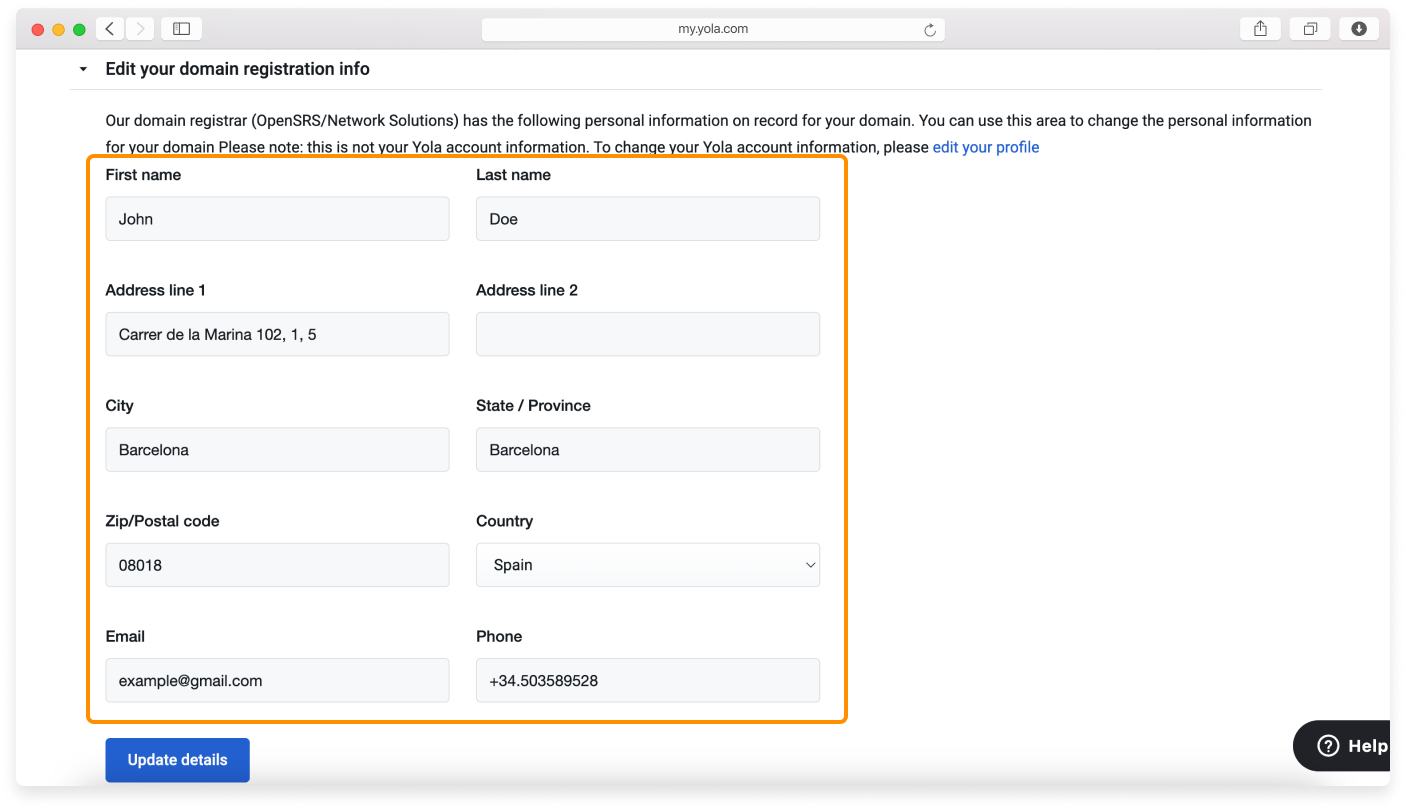Click the Email field with example@gmail.com
The image size is (1406, 810).
(277, 680)
